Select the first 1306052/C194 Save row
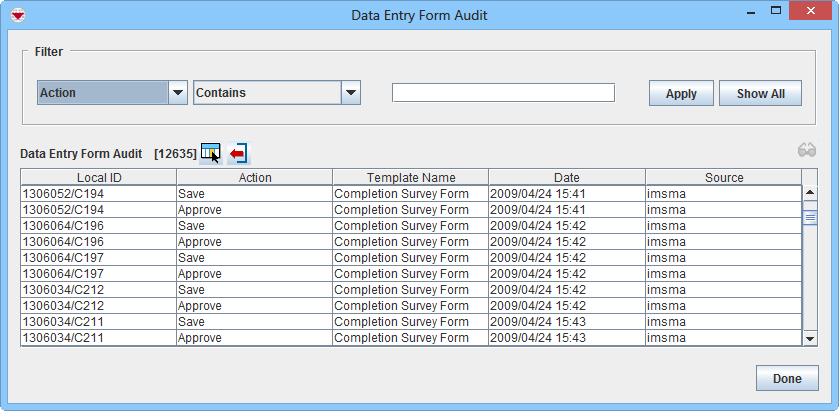This screenshot has width=839, height=411. [x=99, y=194]
